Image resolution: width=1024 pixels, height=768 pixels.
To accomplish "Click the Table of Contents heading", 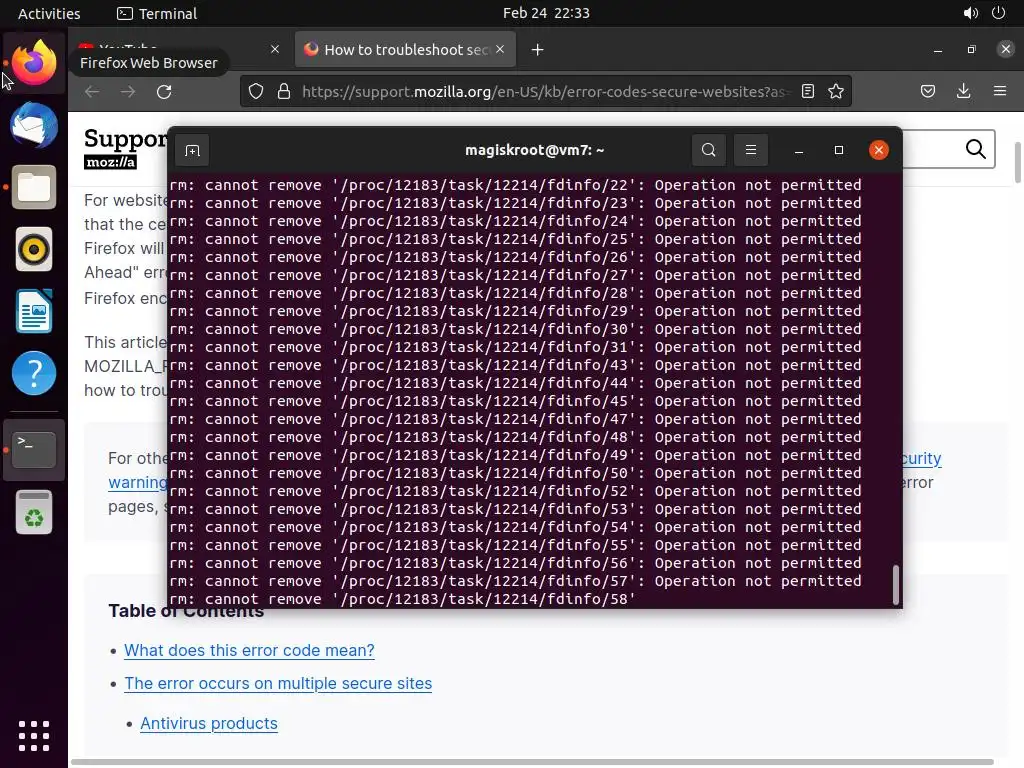I will [186, 611].
